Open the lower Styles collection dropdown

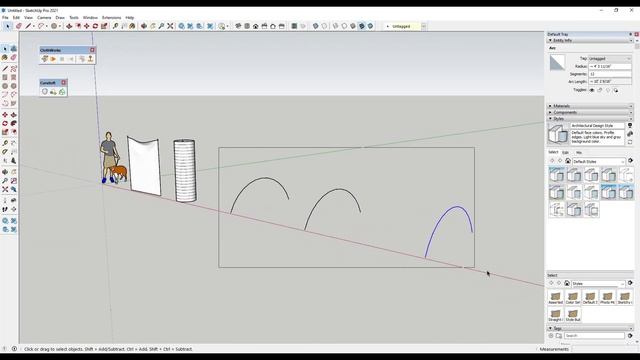pos(598,283)
